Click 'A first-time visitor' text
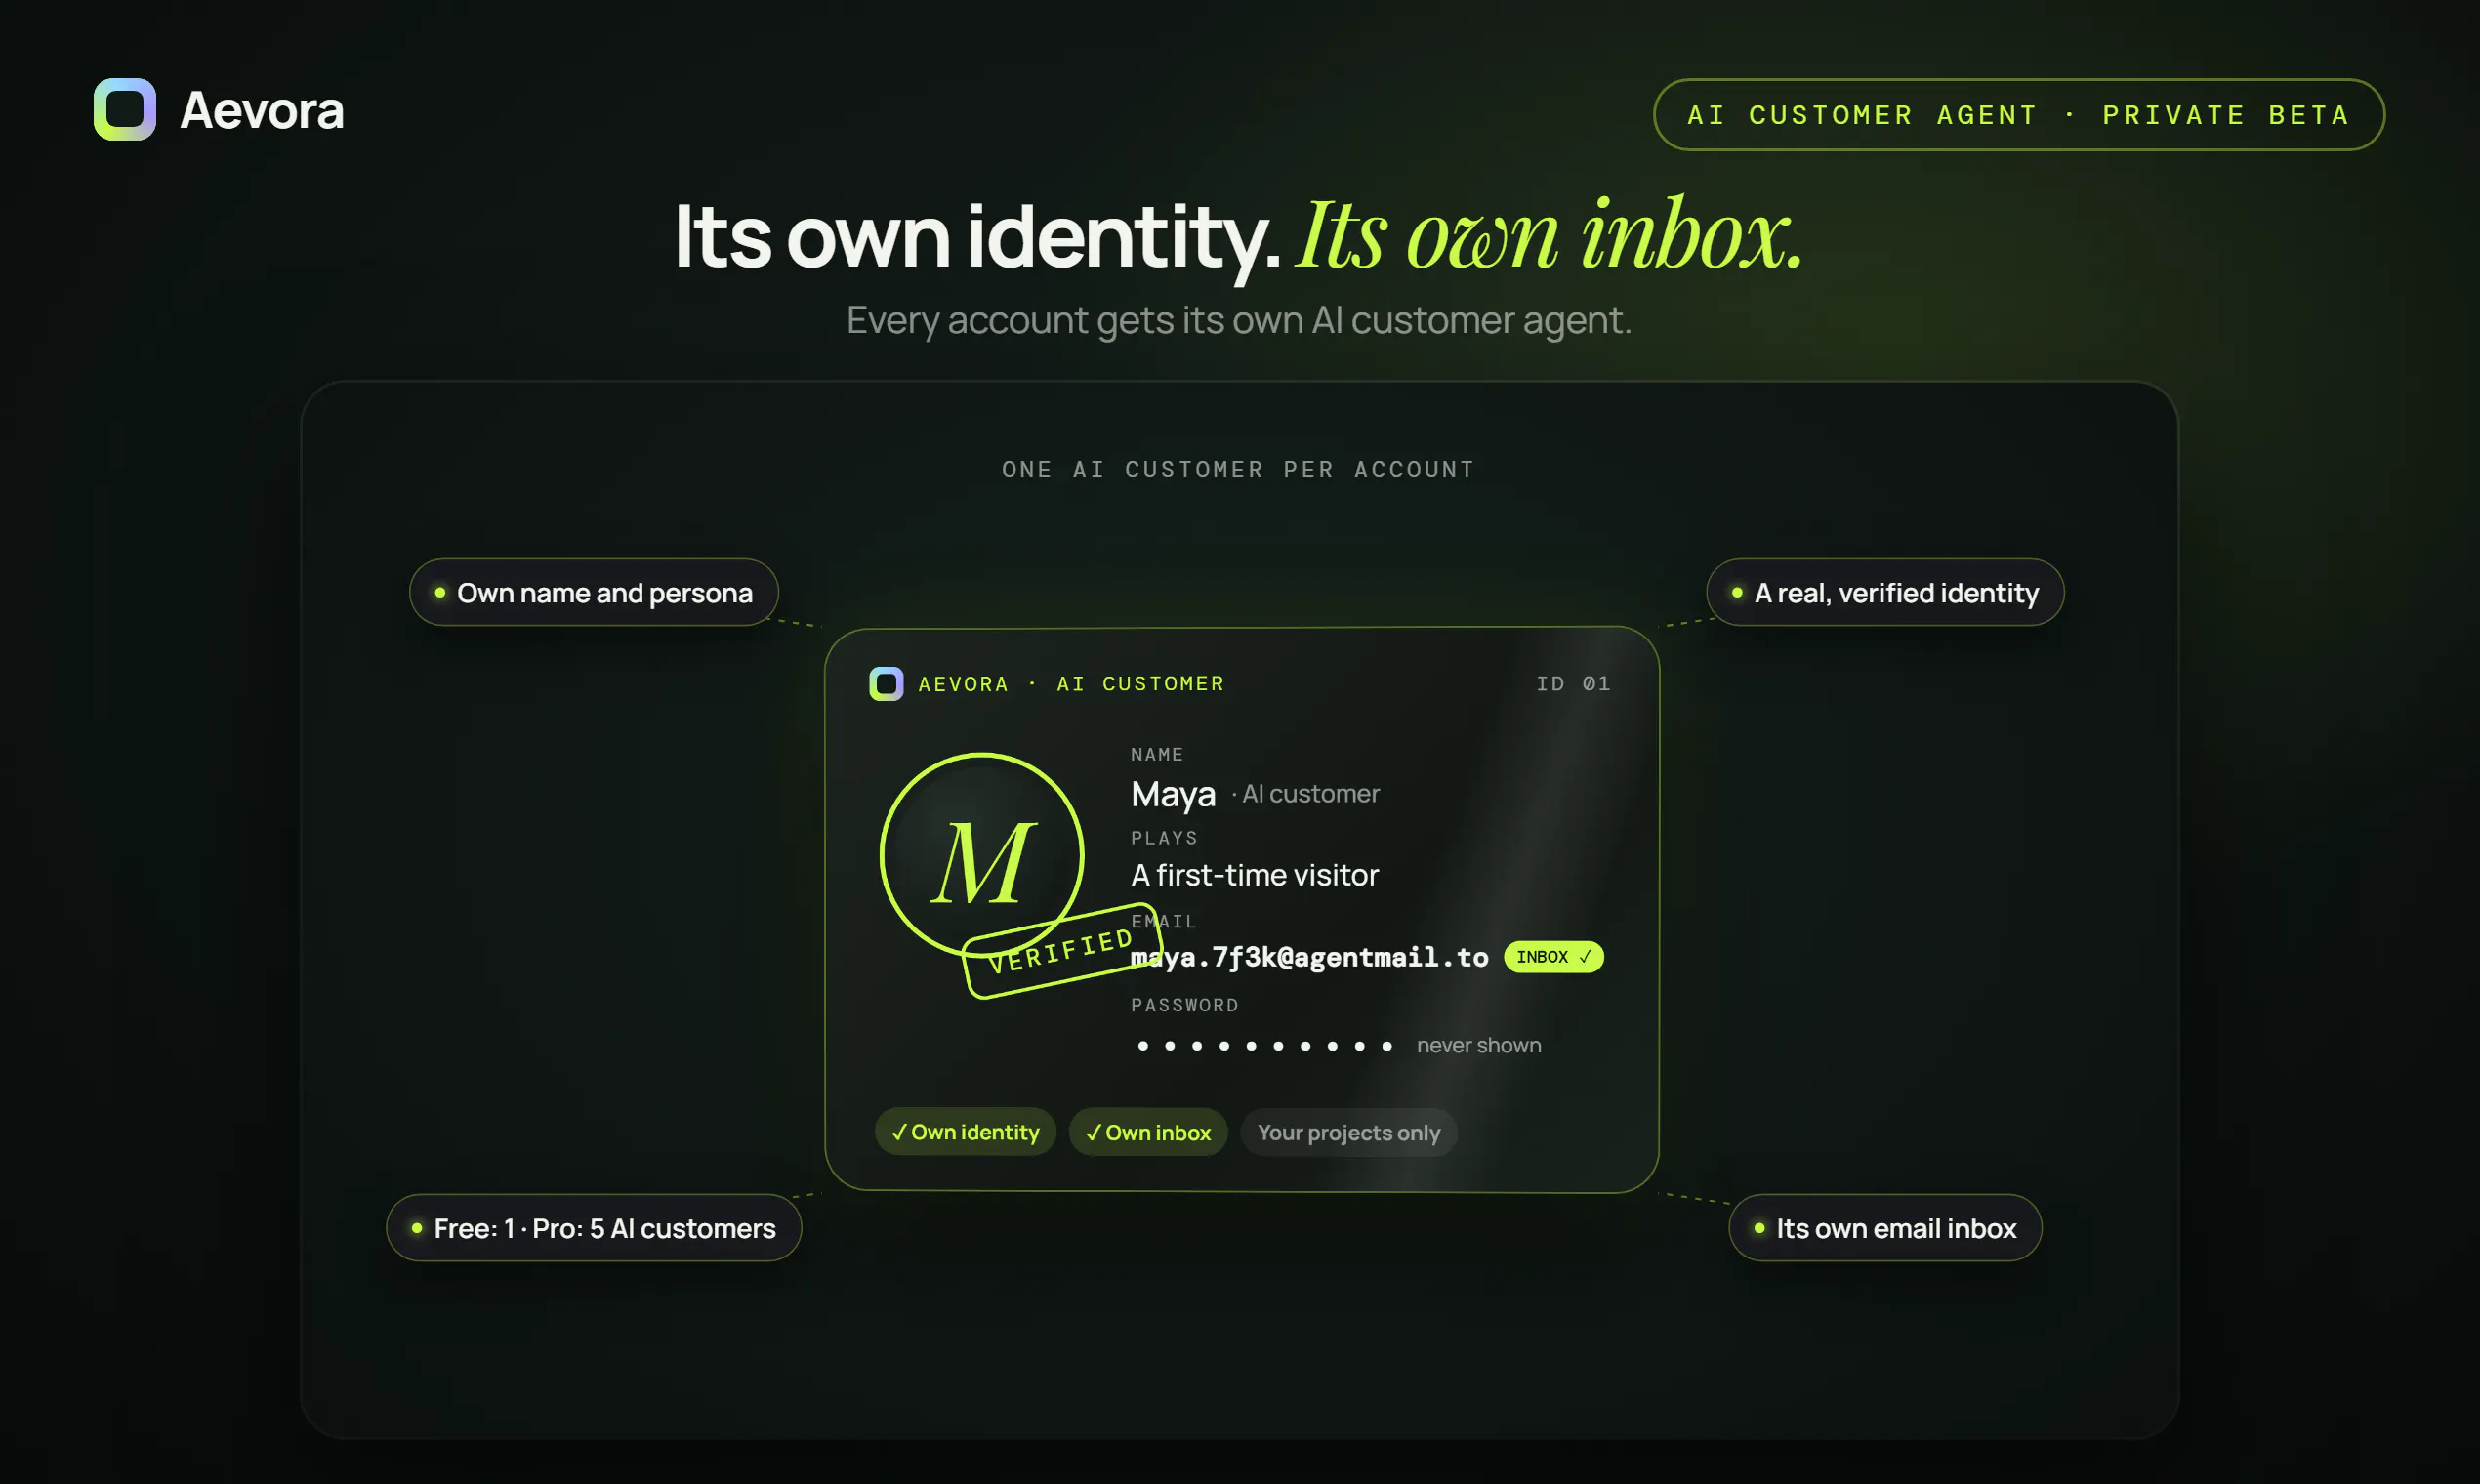The height and width of the screenshot is (1484, 2480). click(x=1254, y=875)
